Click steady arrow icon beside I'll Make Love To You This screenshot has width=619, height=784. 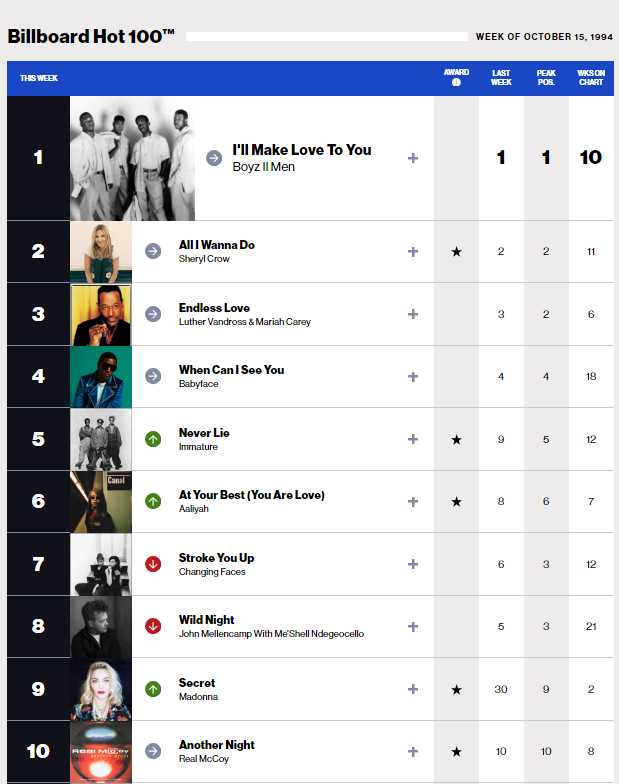tap(214, 158)
